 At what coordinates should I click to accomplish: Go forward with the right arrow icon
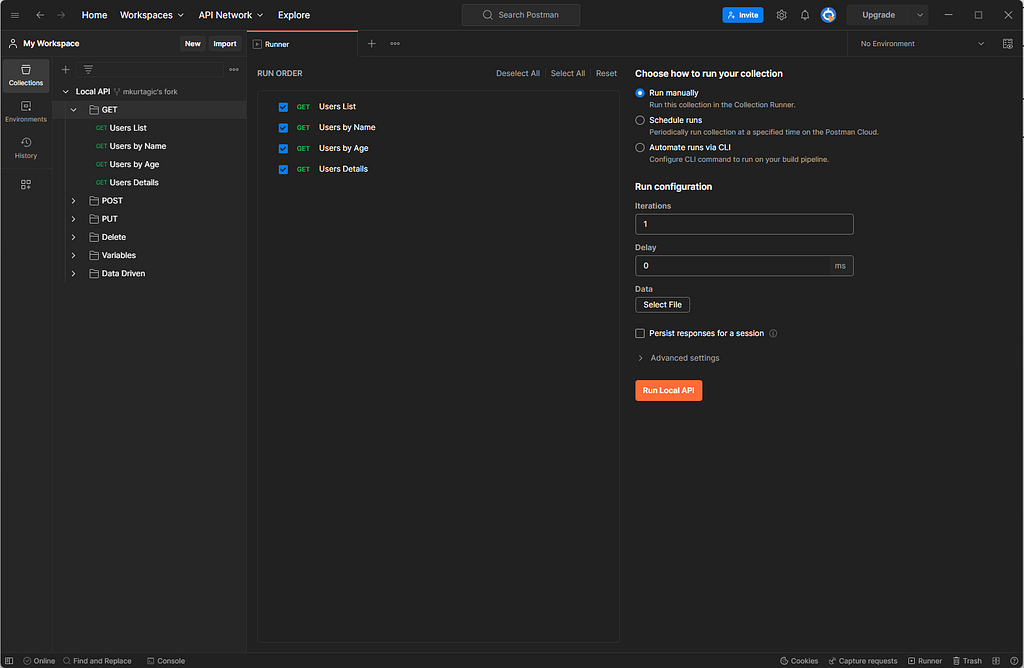coord(61,15)
